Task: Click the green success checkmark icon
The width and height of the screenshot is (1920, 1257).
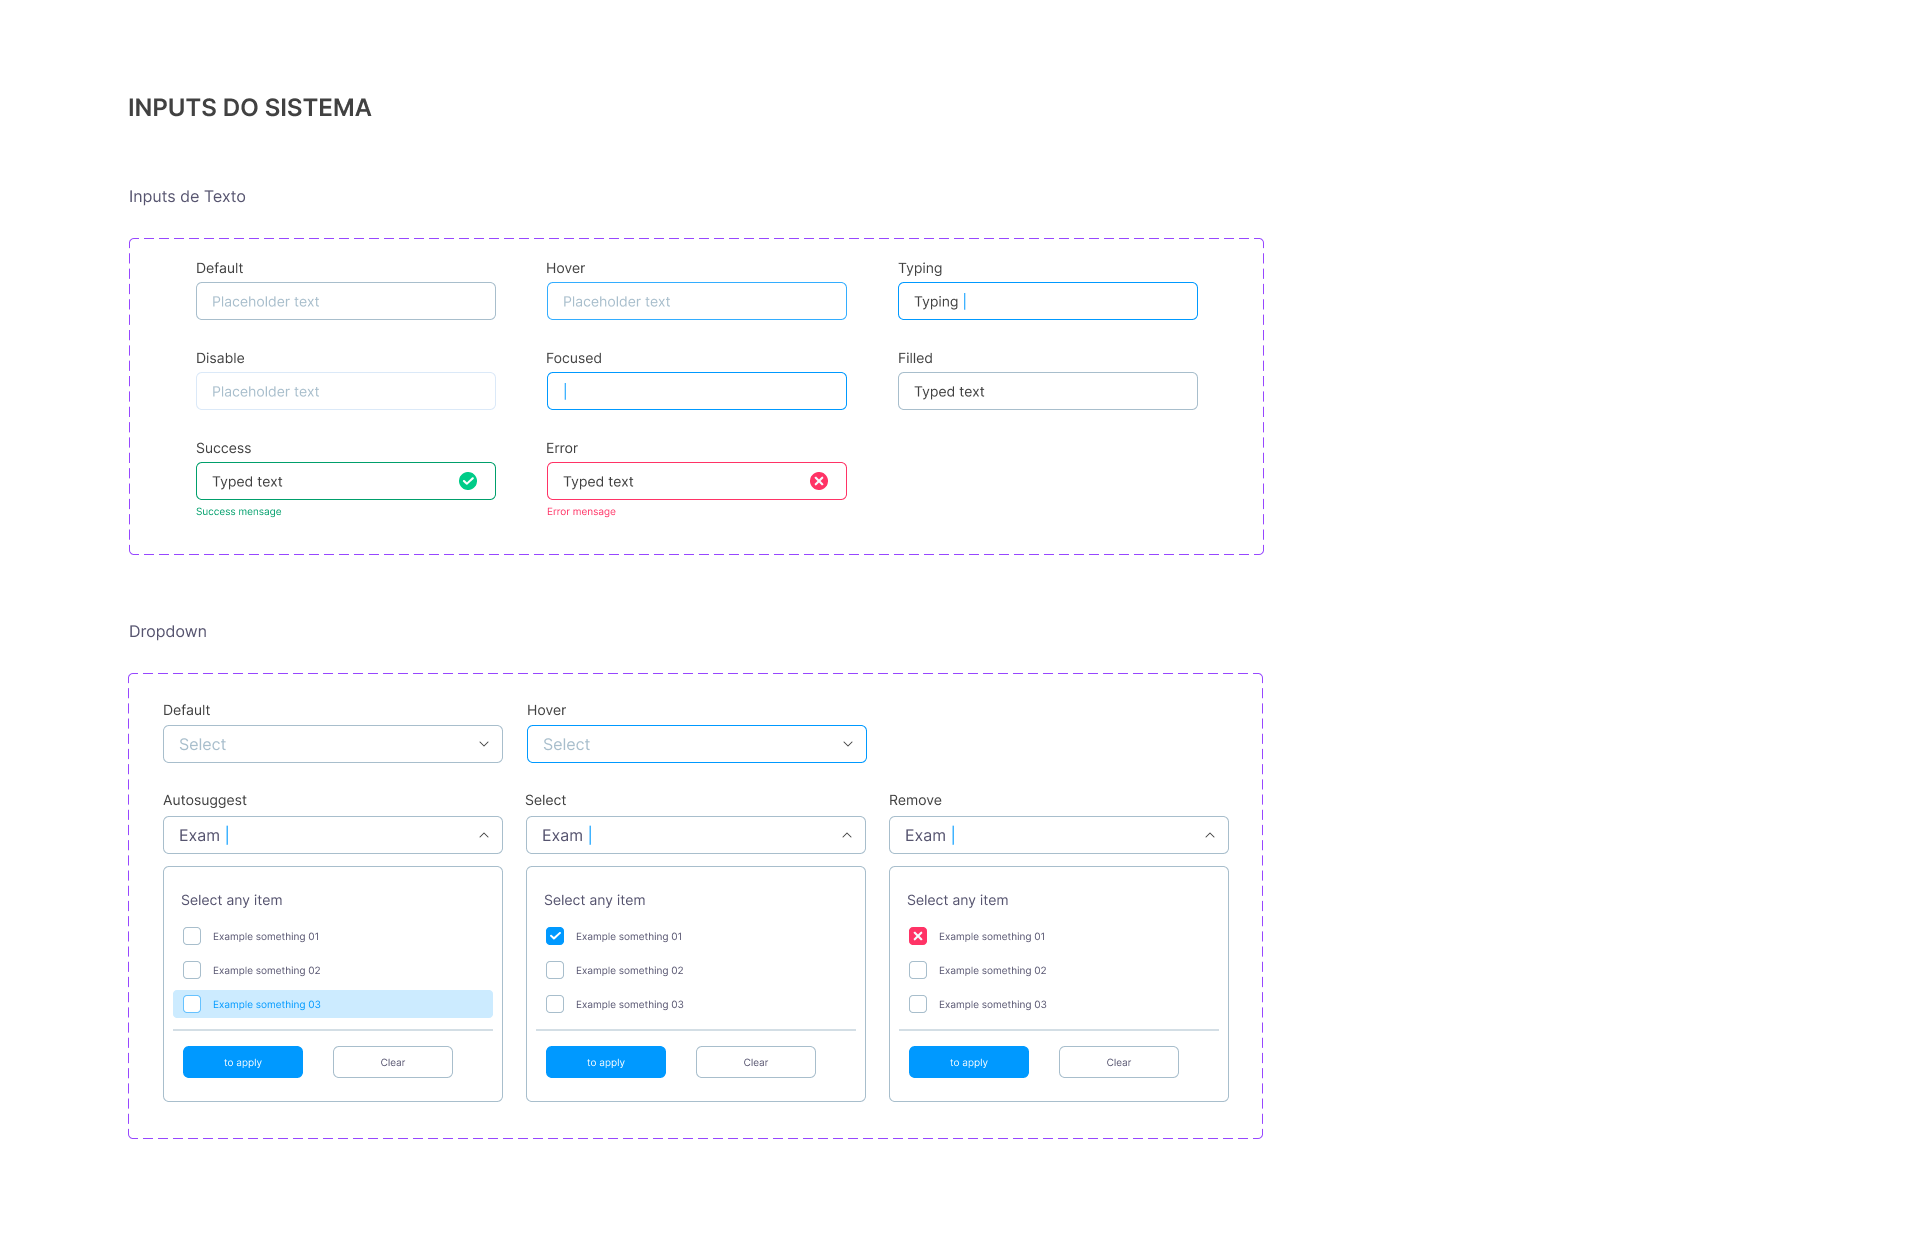Action: [x=468, y=481]
